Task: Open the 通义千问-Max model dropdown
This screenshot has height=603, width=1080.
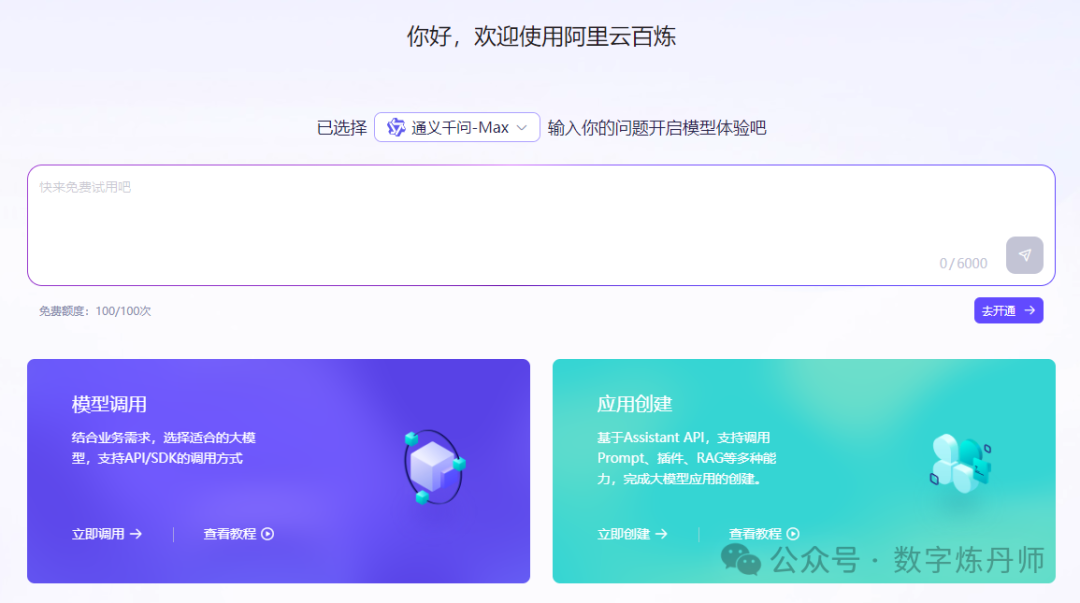Action: (457, 127)
